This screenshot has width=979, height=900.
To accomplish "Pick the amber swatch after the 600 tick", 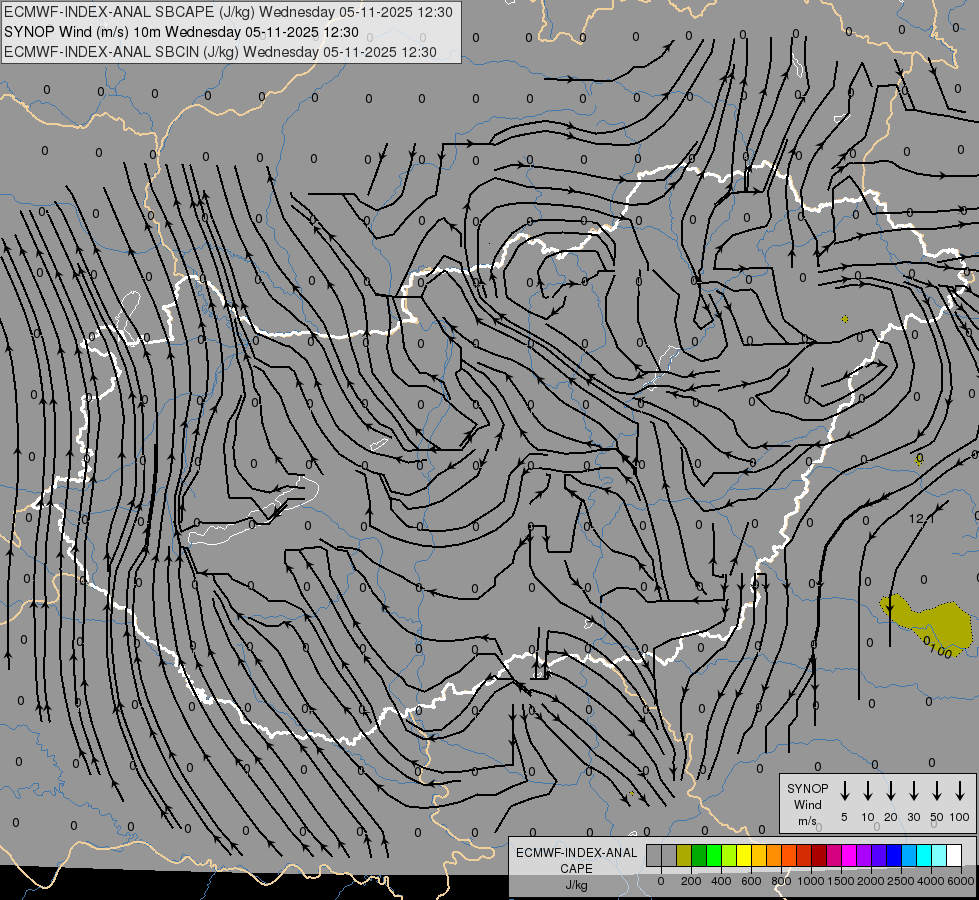I will (759, 855).
